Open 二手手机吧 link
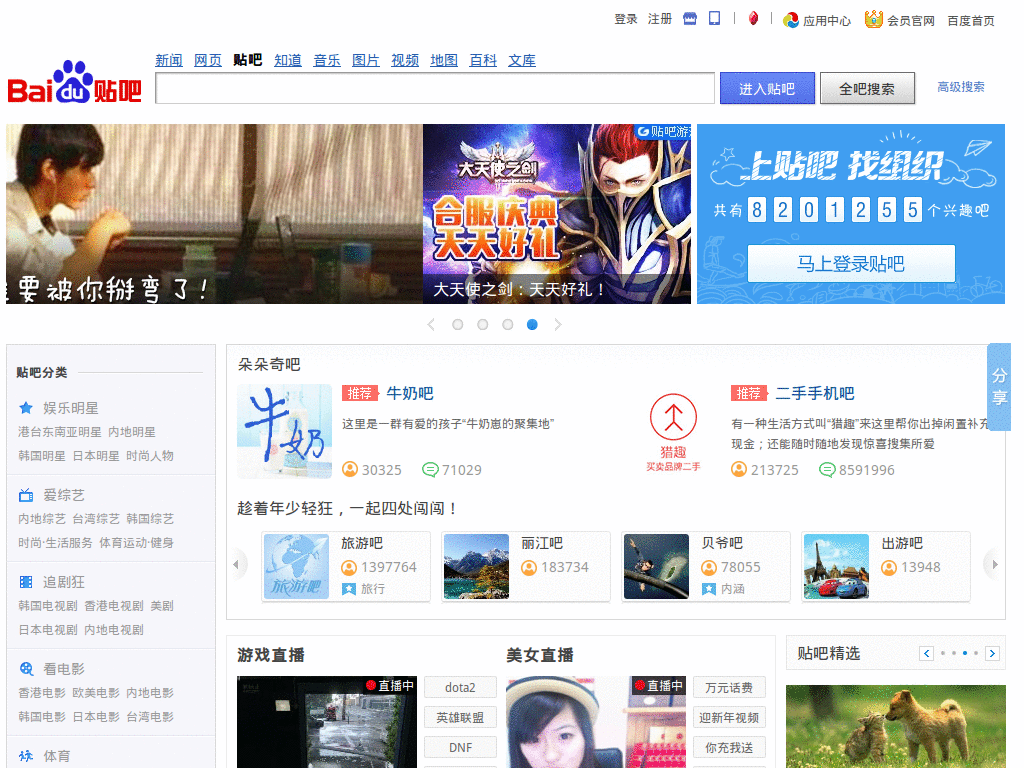 [x=815, y=393]
